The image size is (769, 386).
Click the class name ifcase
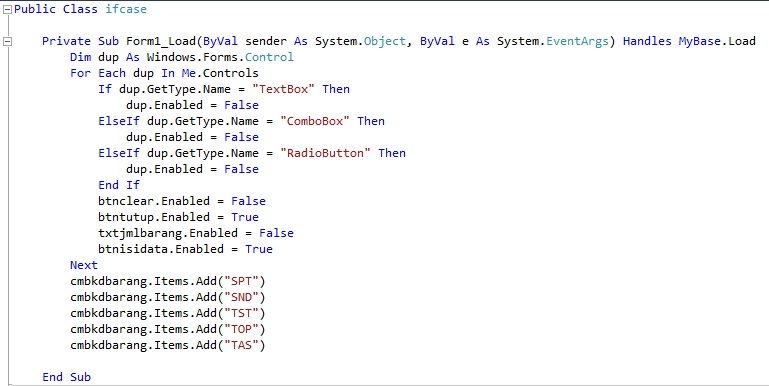point(126,9)
